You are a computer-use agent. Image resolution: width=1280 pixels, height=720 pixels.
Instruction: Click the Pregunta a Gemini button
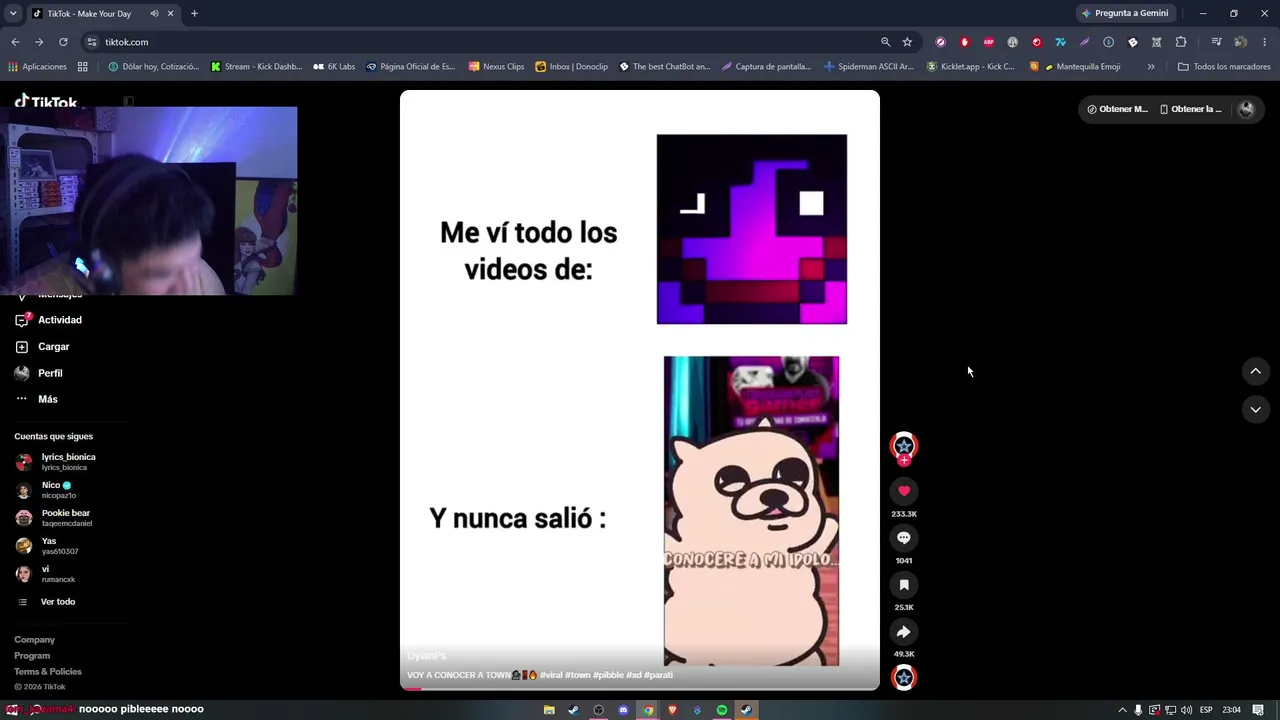click(1125, 13)
